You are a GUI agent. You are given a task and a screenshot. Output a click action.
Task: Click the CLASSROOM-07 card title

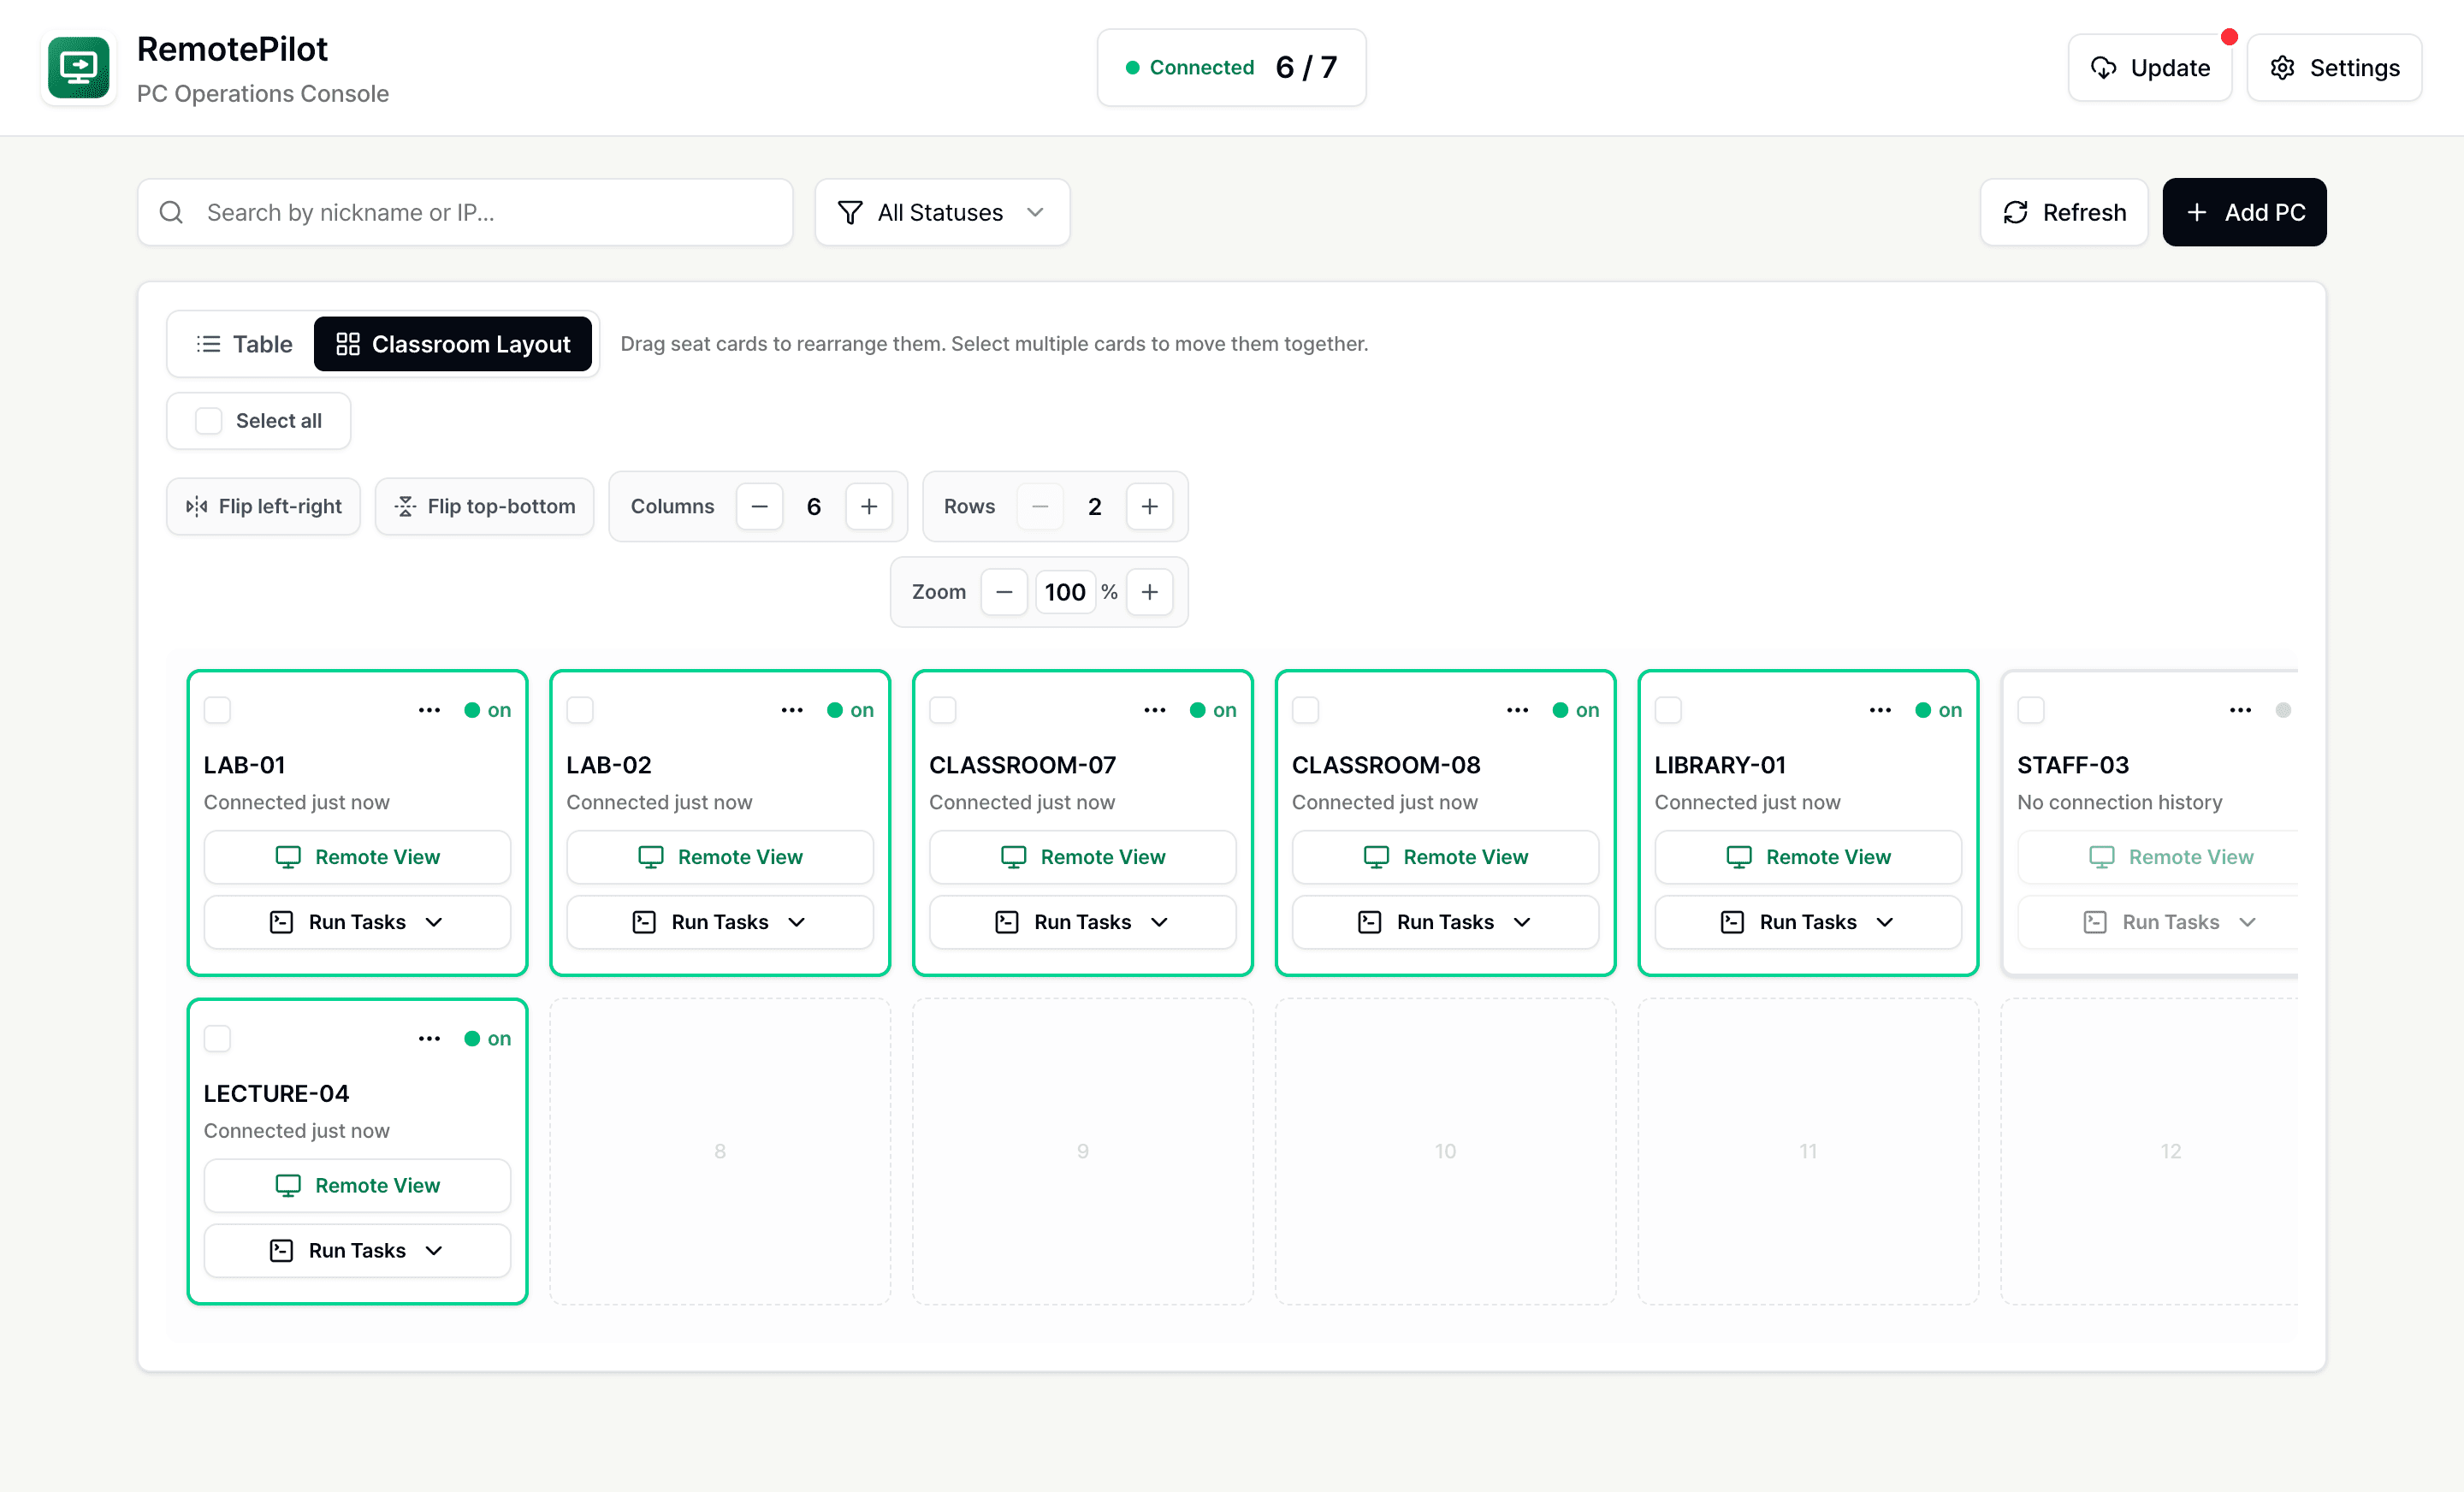pyautogui.click(x=1022, y=765)
